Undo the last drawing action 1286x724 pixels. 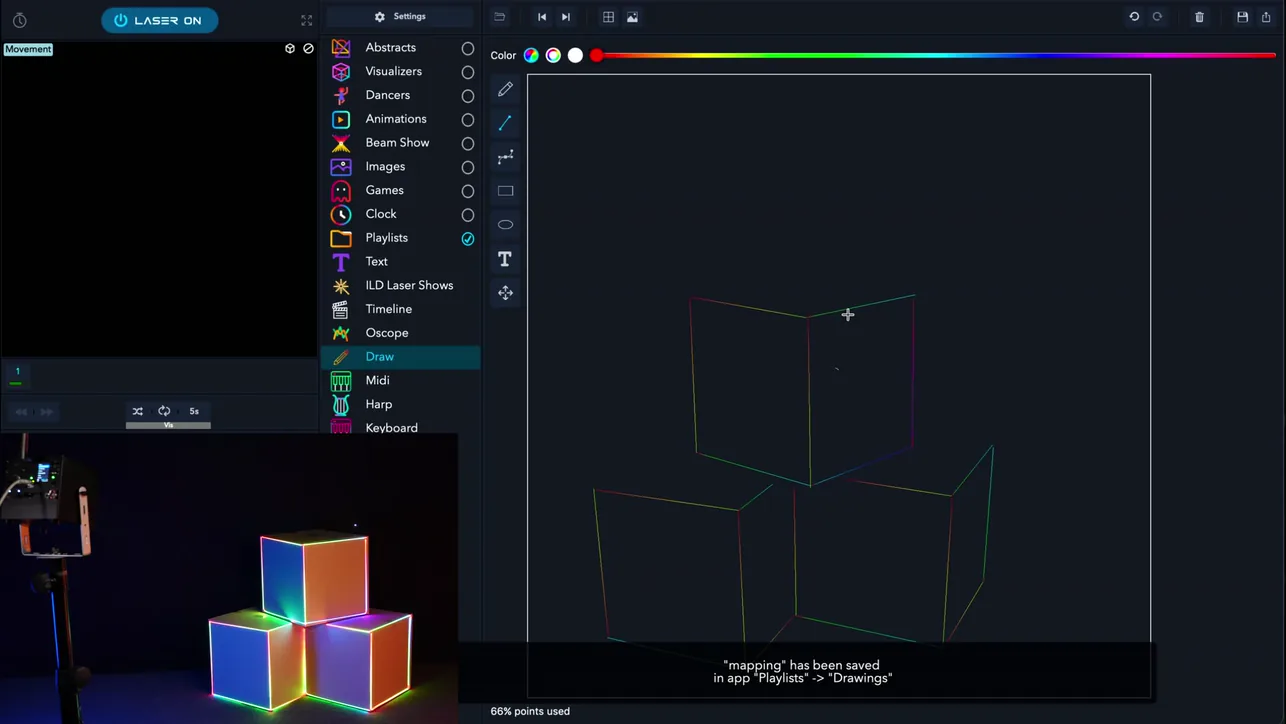1134,17
